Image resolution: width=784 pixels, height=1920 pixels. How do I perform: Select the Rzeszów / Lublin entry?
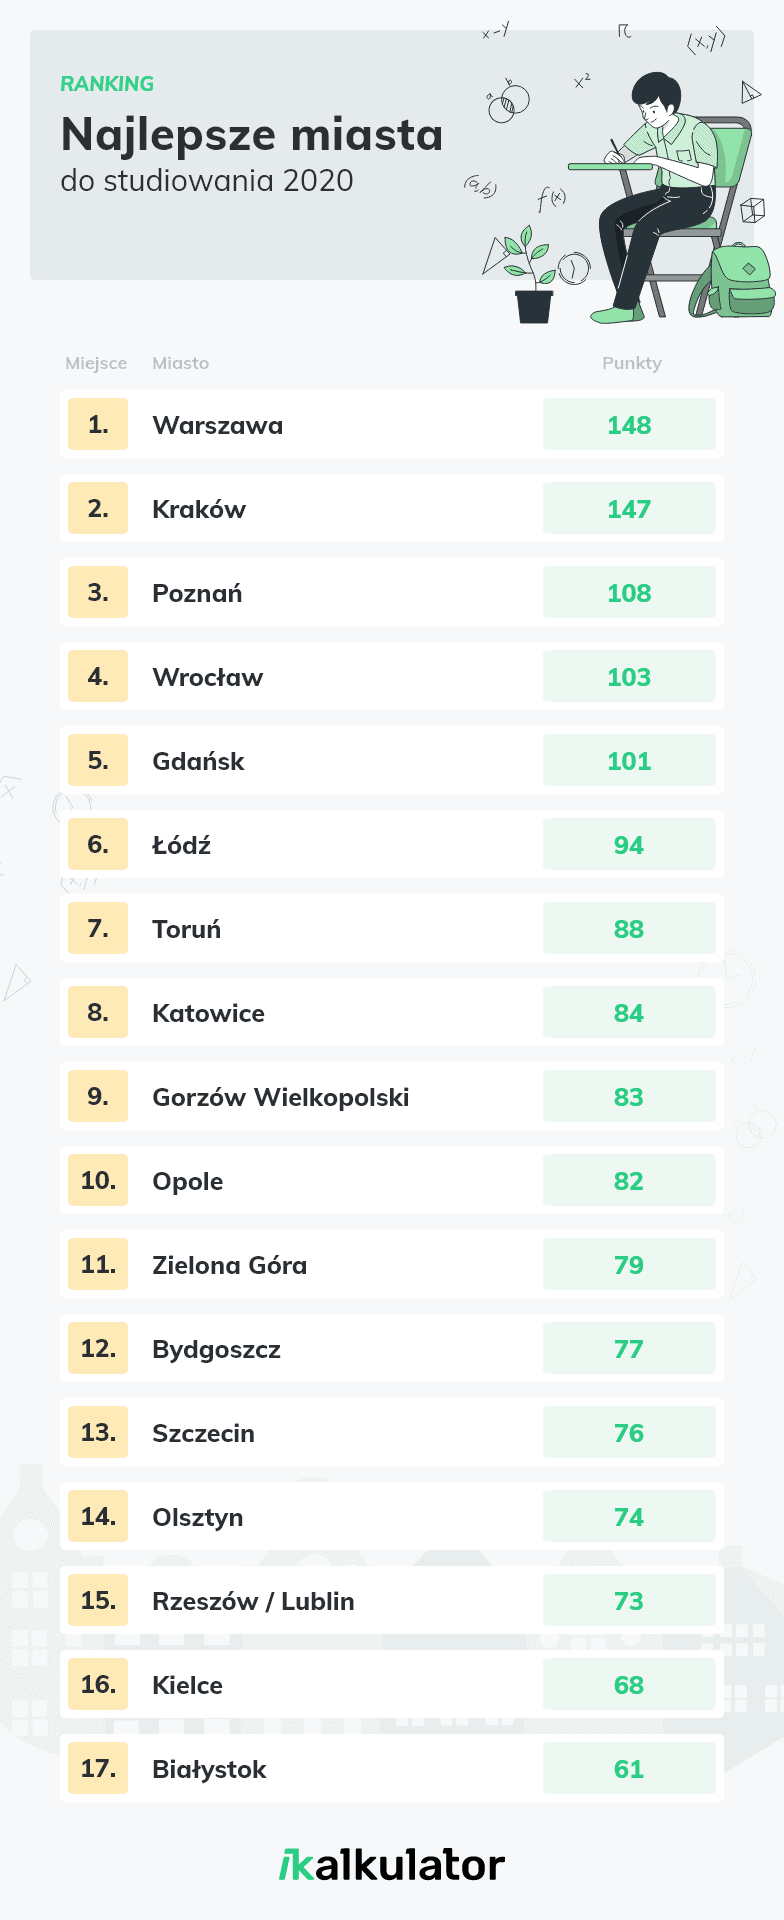[392, 1600]
